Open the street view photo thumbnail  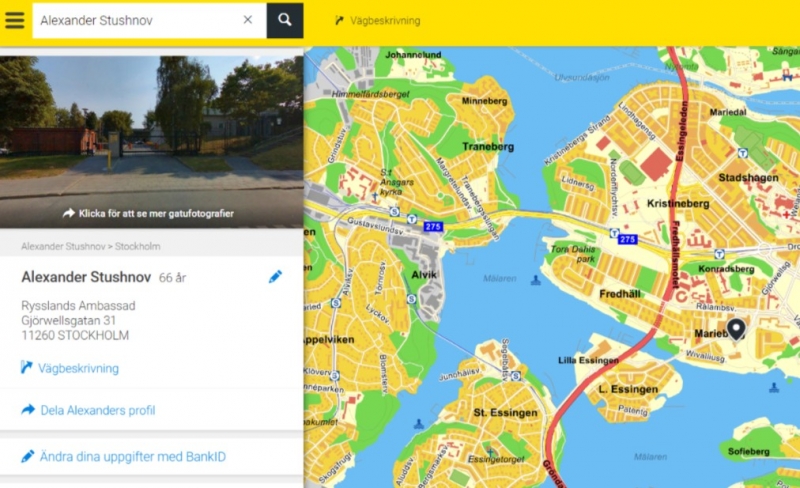[152, 142]
